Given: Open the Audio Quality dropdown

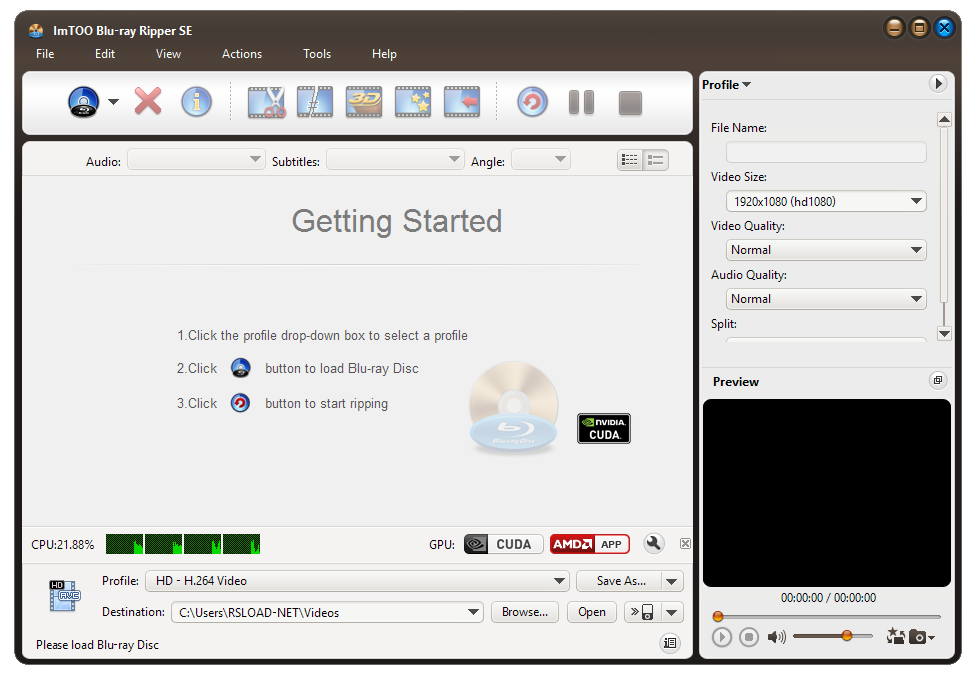Looking at the screenshot, I should (x=826, y=298).
